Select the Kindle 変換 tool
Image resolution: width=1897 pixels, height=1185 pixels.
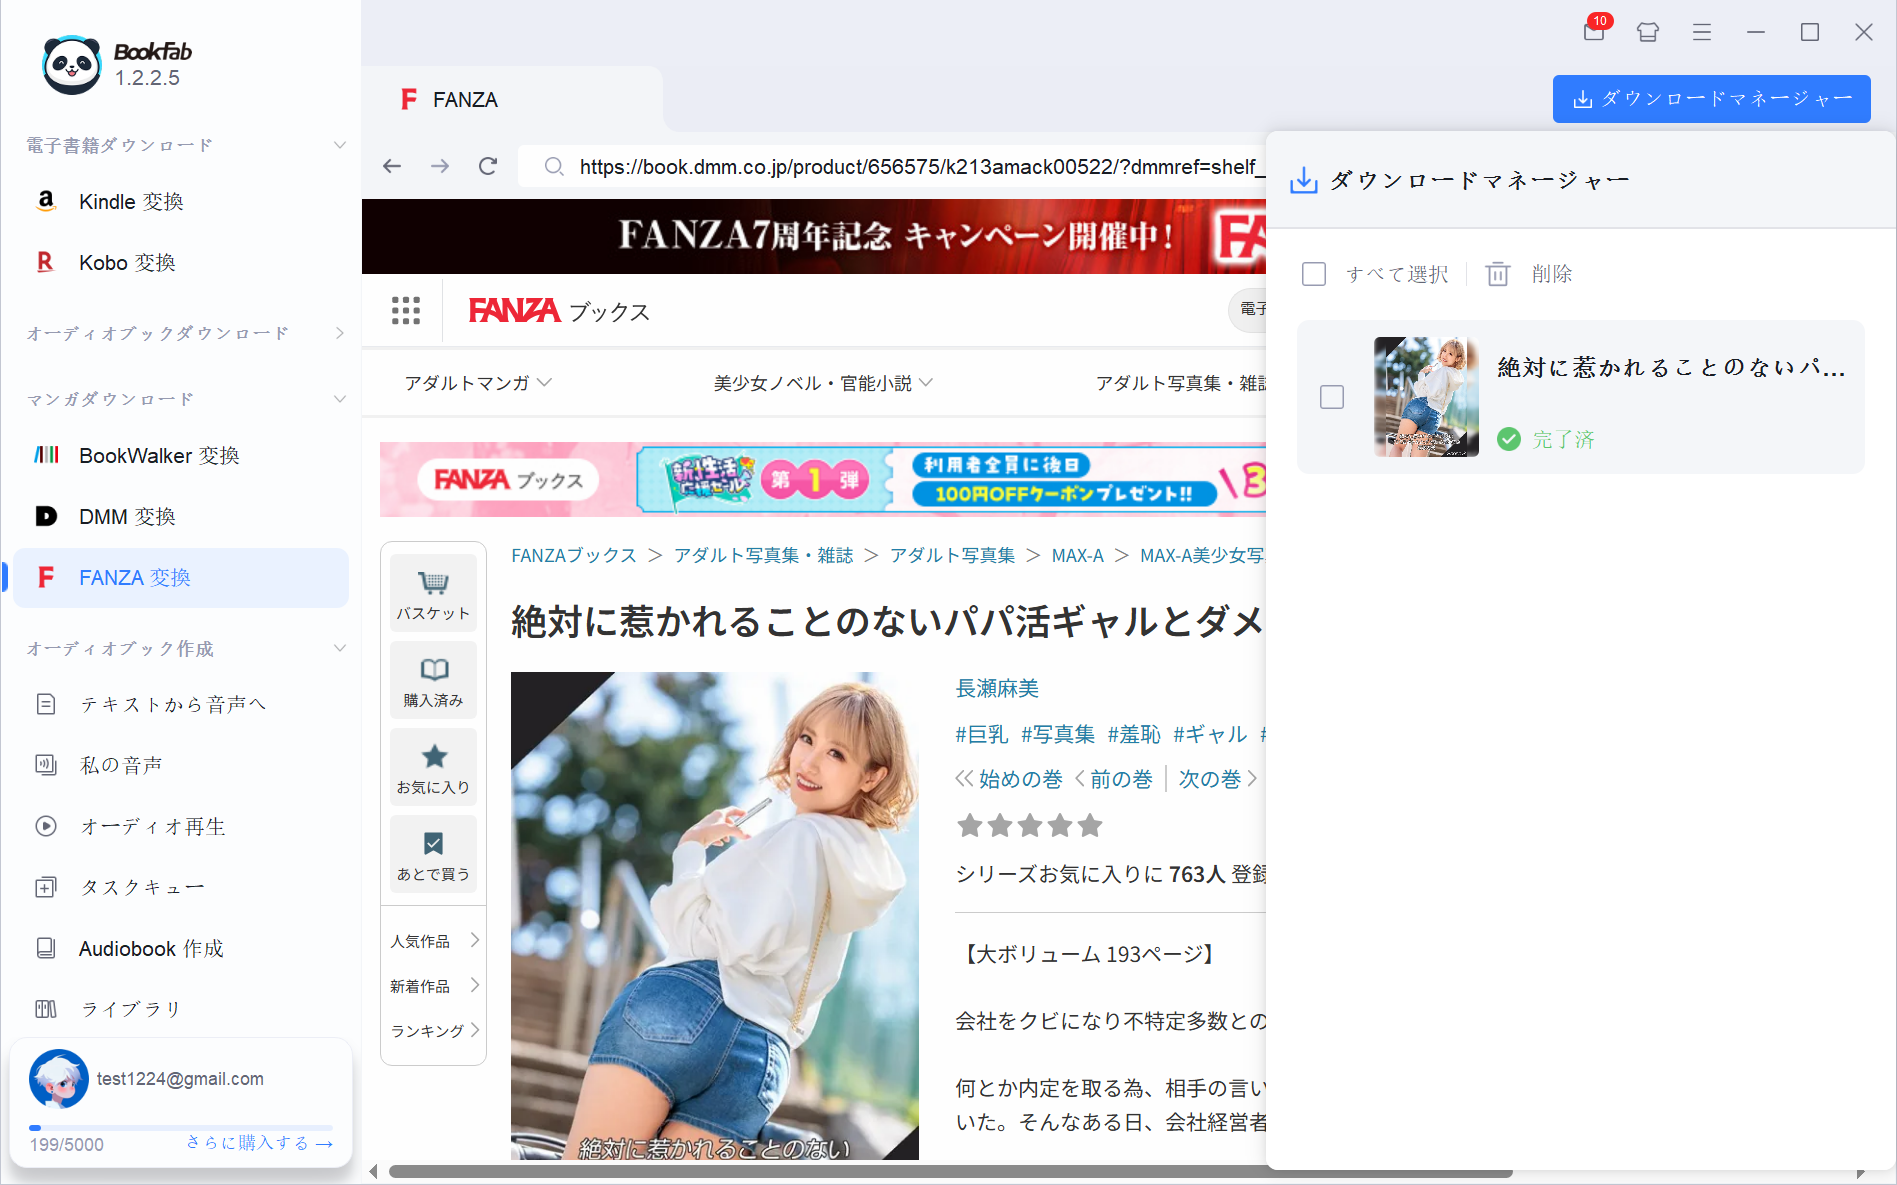point(130,201)
